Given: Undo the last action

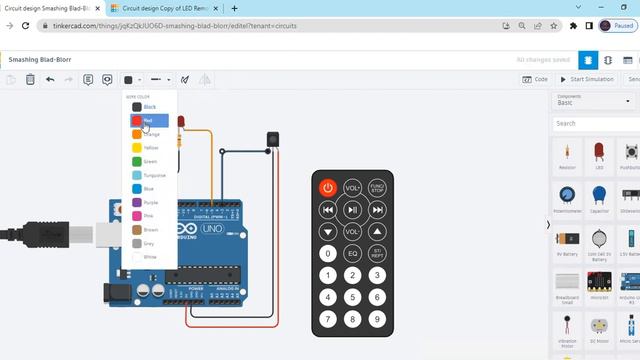Looking at the screenshot, I should (x=50, y=79).
